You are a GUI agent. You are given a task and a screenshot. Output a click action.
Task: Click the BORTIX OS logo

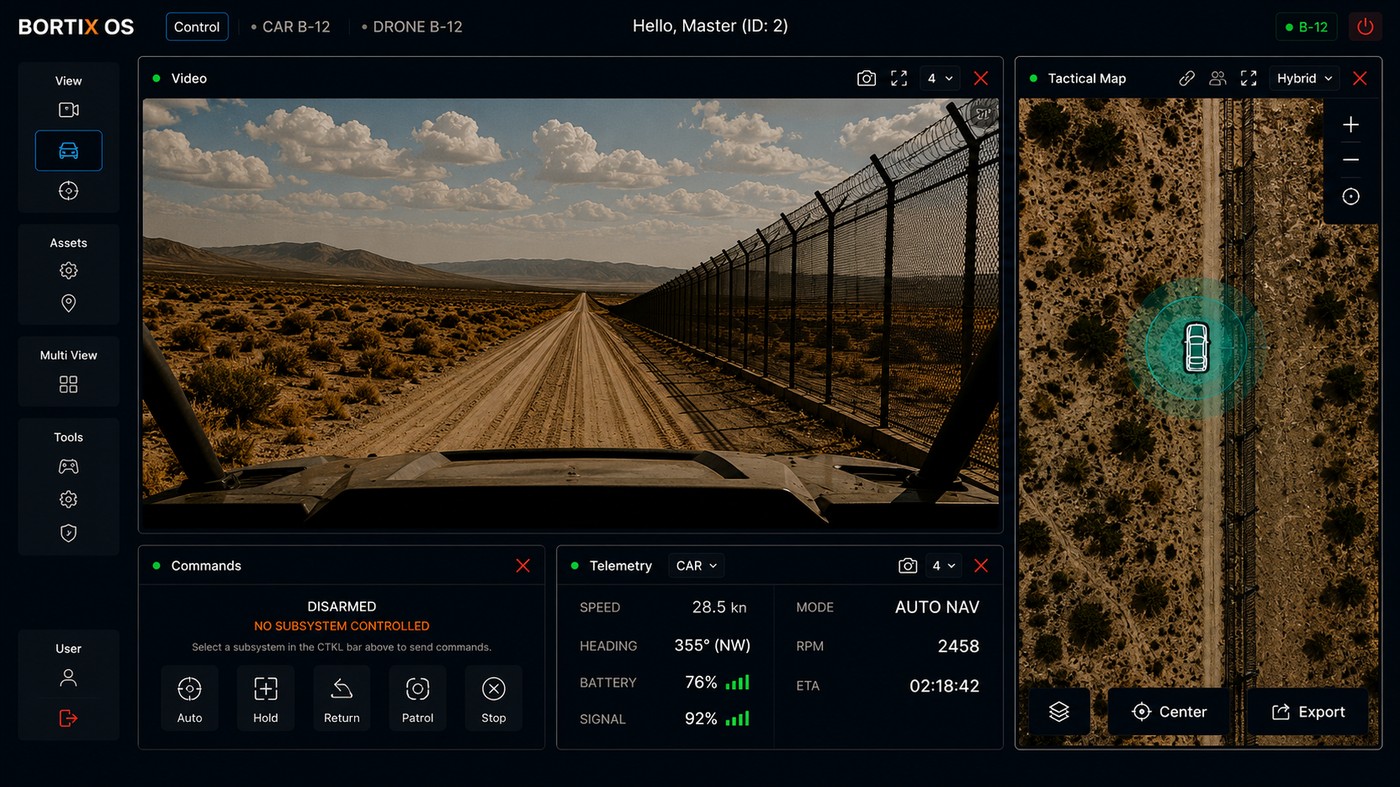tap(76, 27)
